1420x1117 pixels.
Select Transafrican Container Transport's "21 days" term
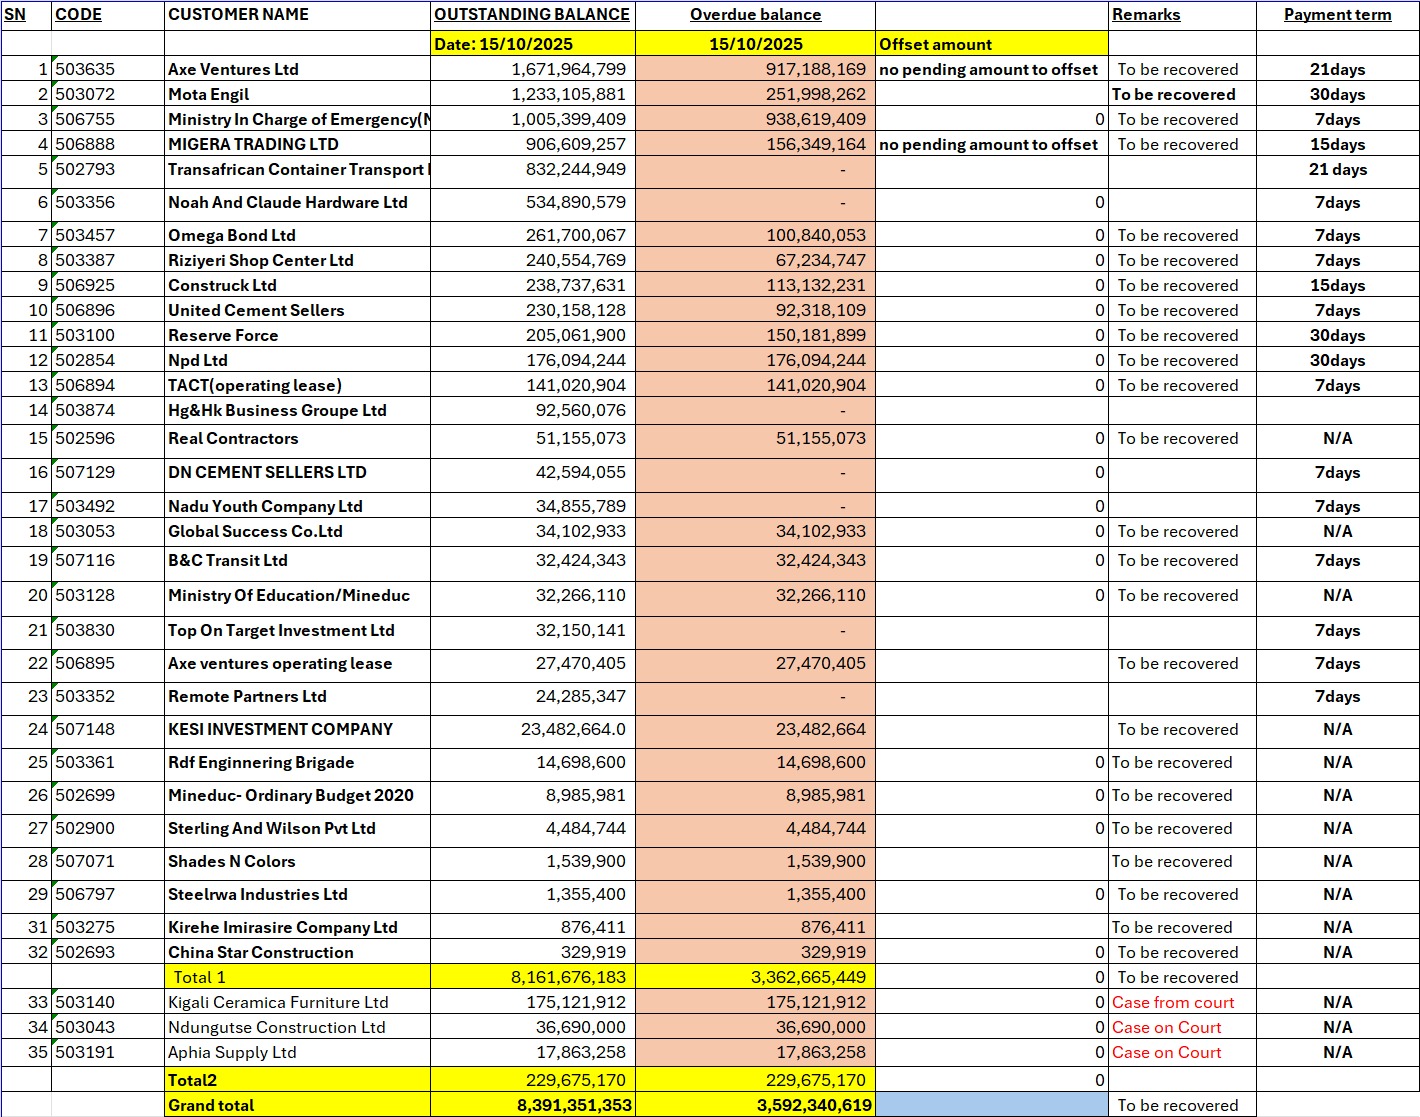(x=1337, y=169)
